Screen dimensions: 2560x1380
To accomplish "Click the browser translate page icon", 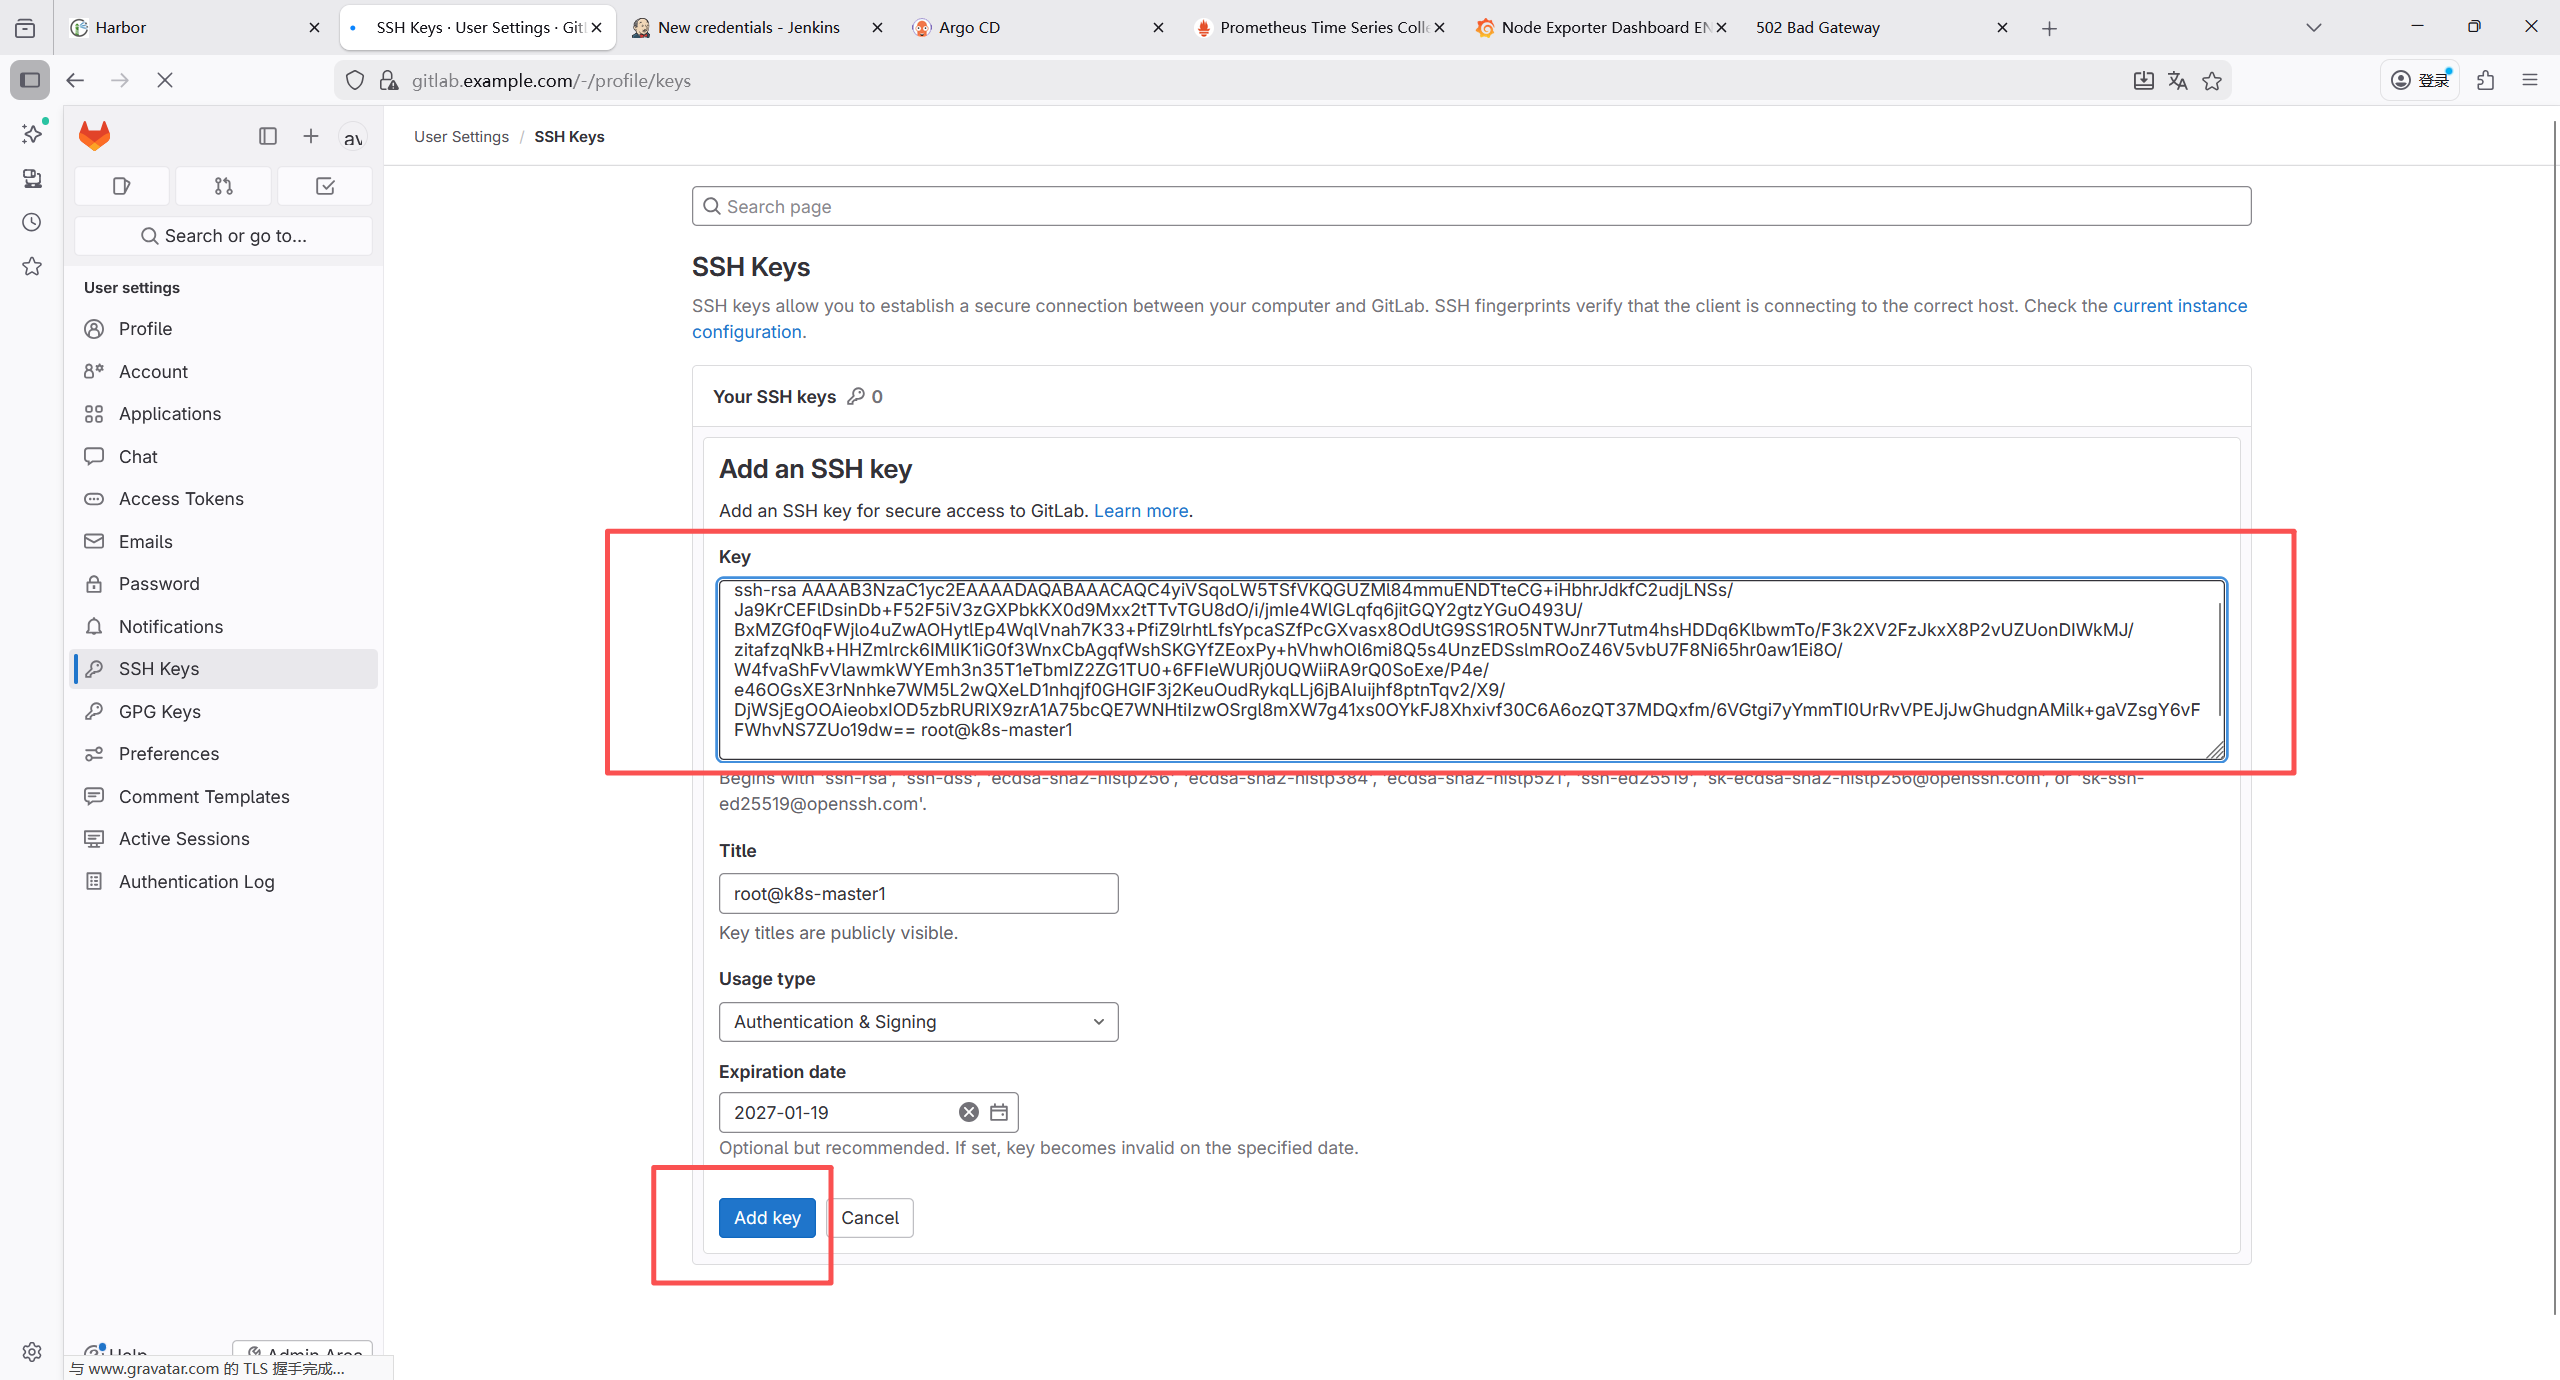I will (2177, 81).
